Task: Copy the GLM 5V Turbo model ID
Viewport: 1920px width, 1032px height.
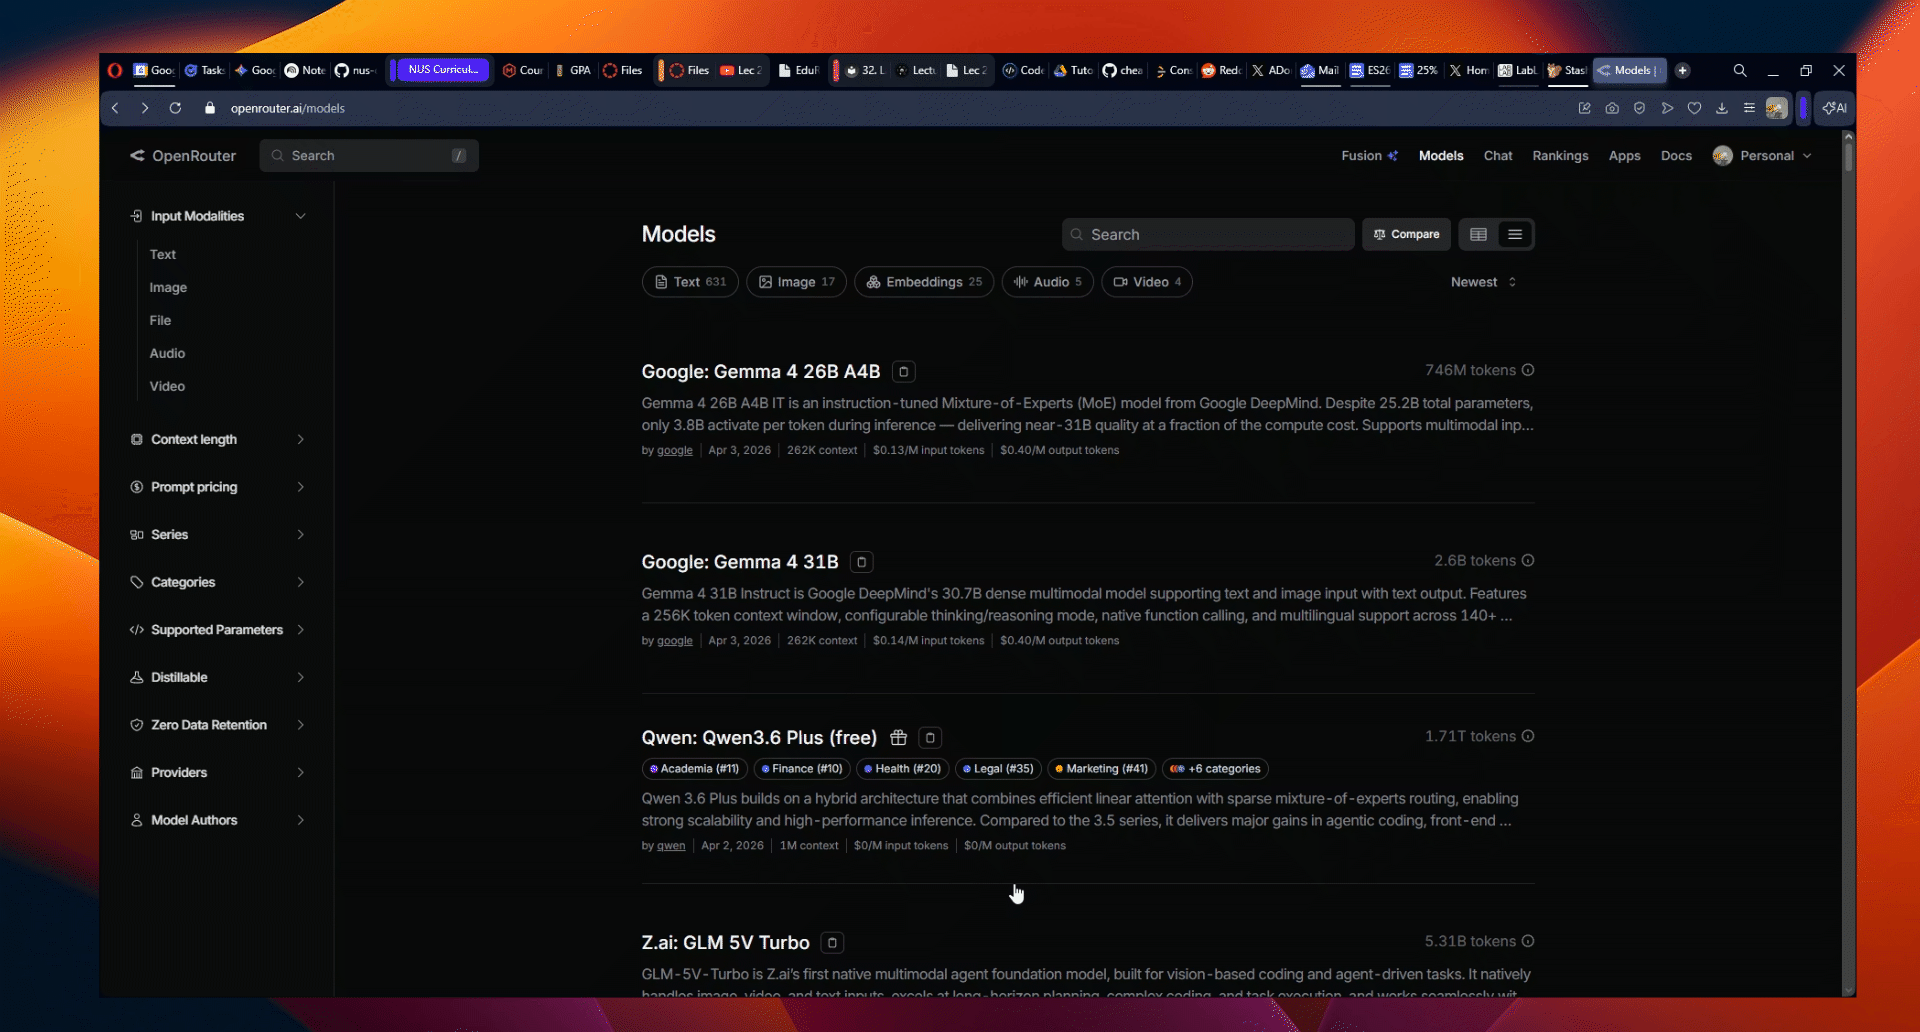Action: (832, 943)
